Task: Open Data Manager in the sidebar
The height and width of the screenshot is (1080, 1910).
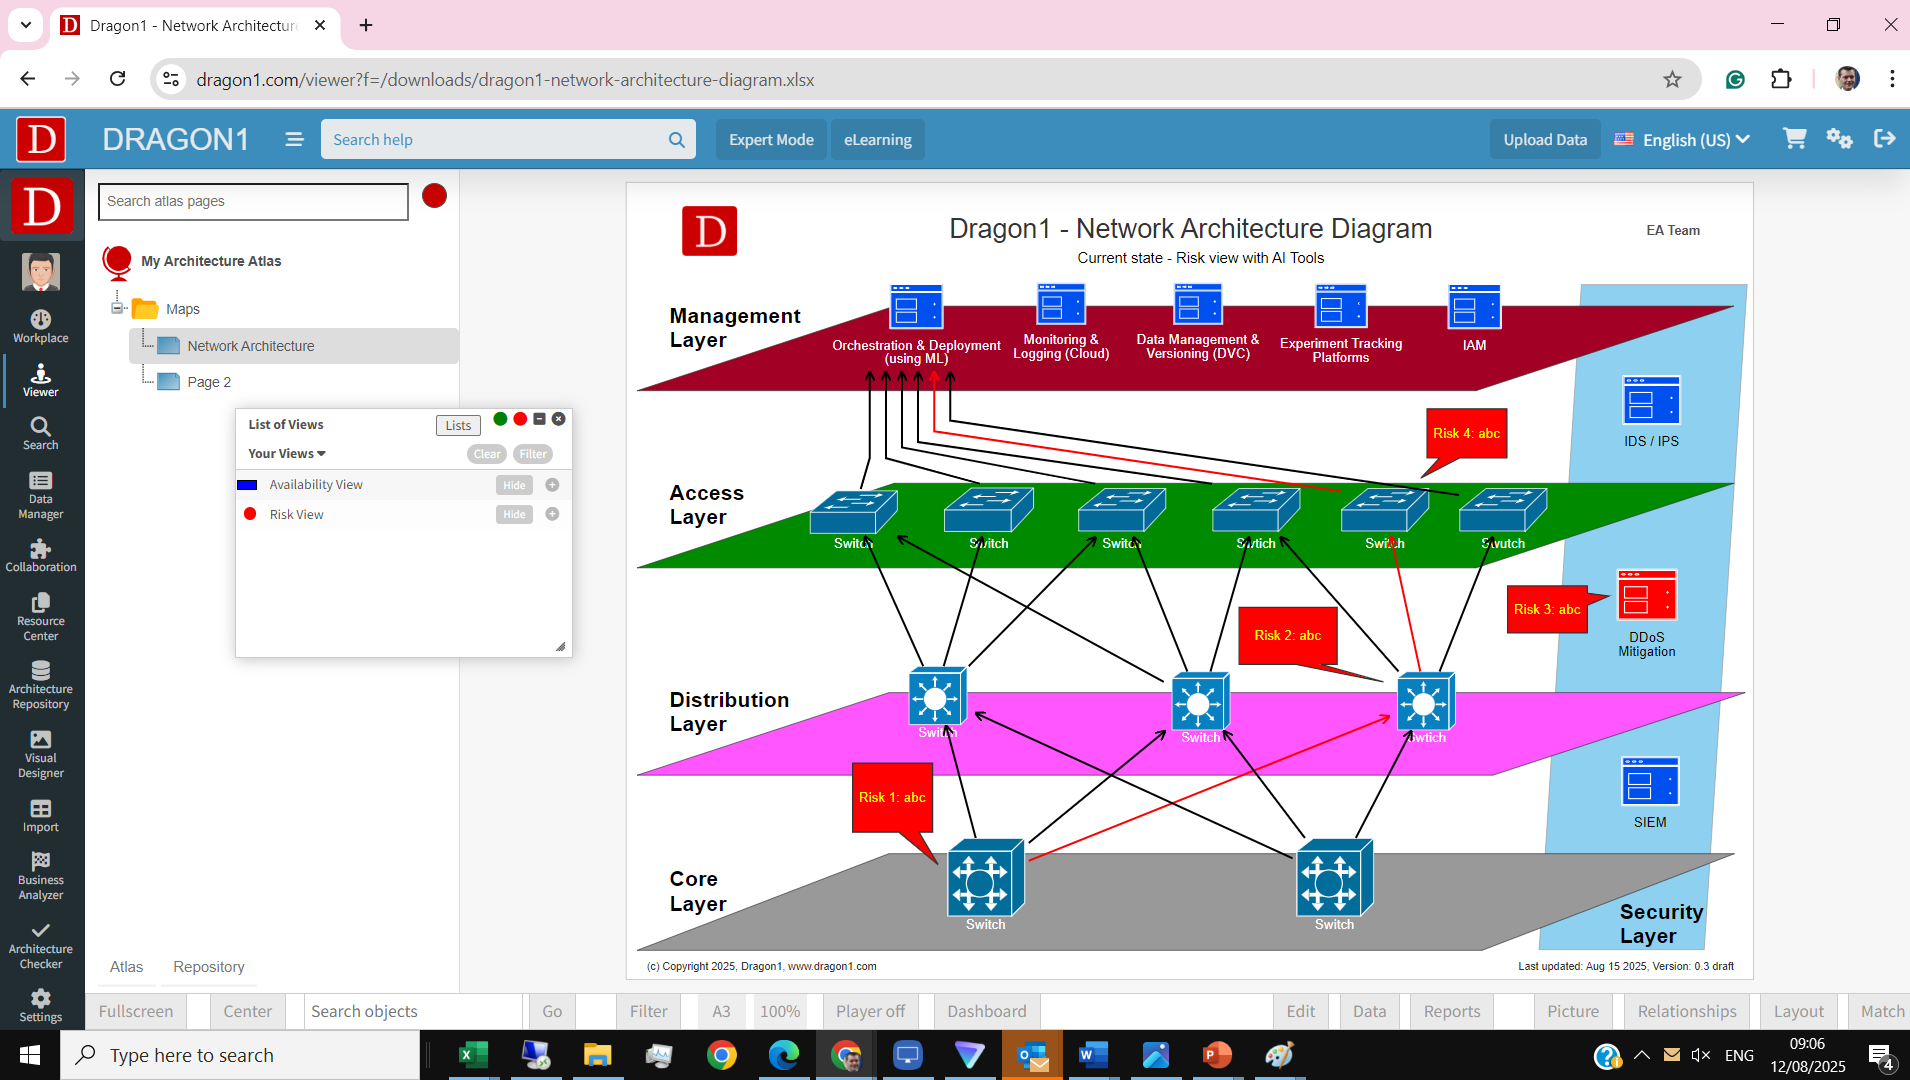Action: coord(41,496)
